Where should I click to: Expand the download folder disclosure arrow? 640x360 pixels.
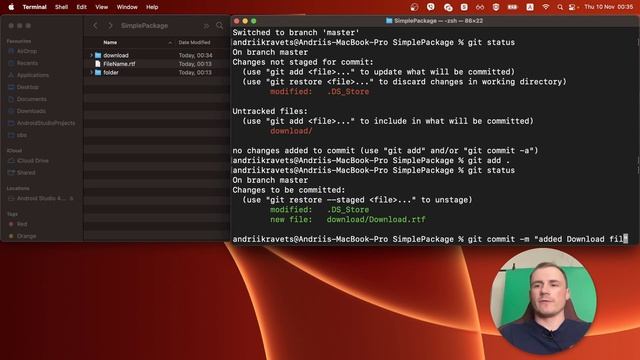[91, 55]
